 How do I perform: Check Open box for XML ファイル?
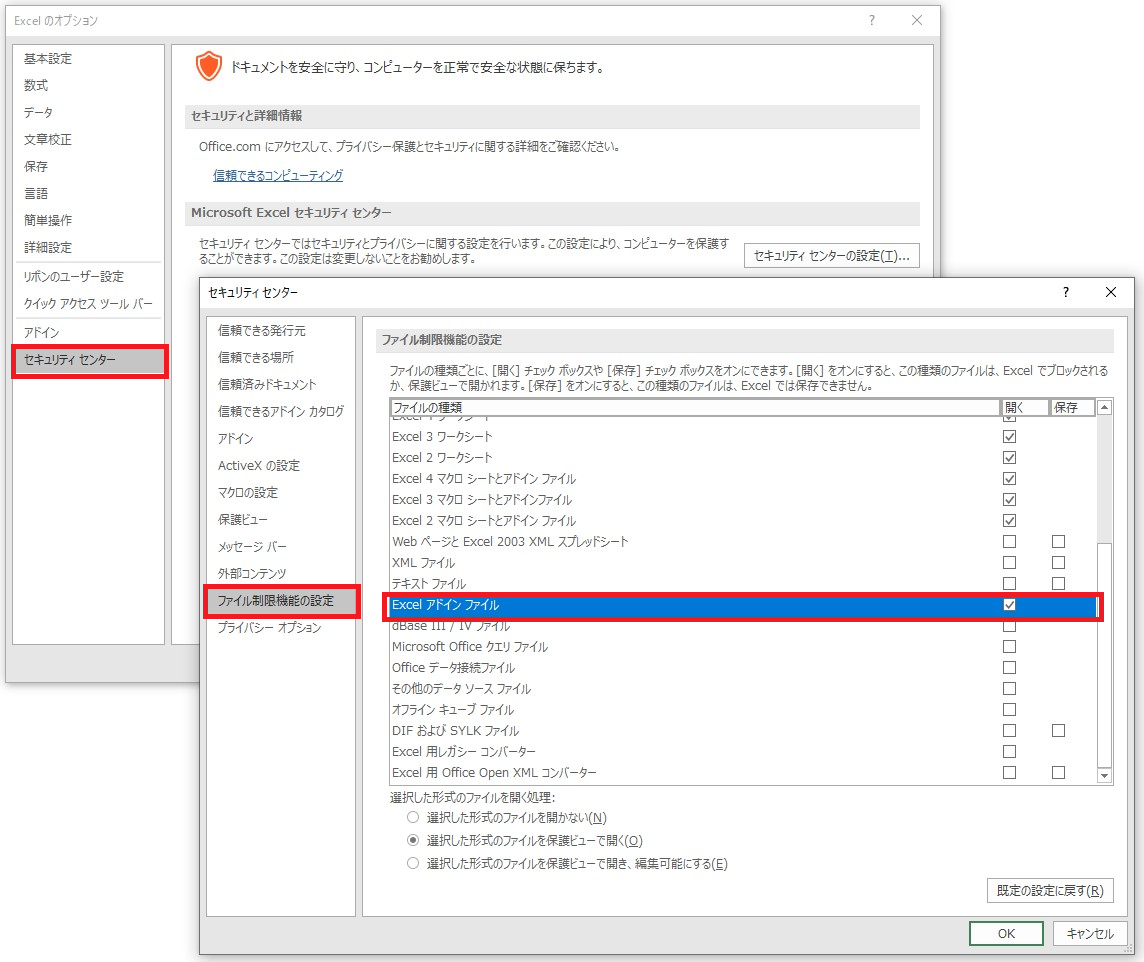tap(1010, 563)
